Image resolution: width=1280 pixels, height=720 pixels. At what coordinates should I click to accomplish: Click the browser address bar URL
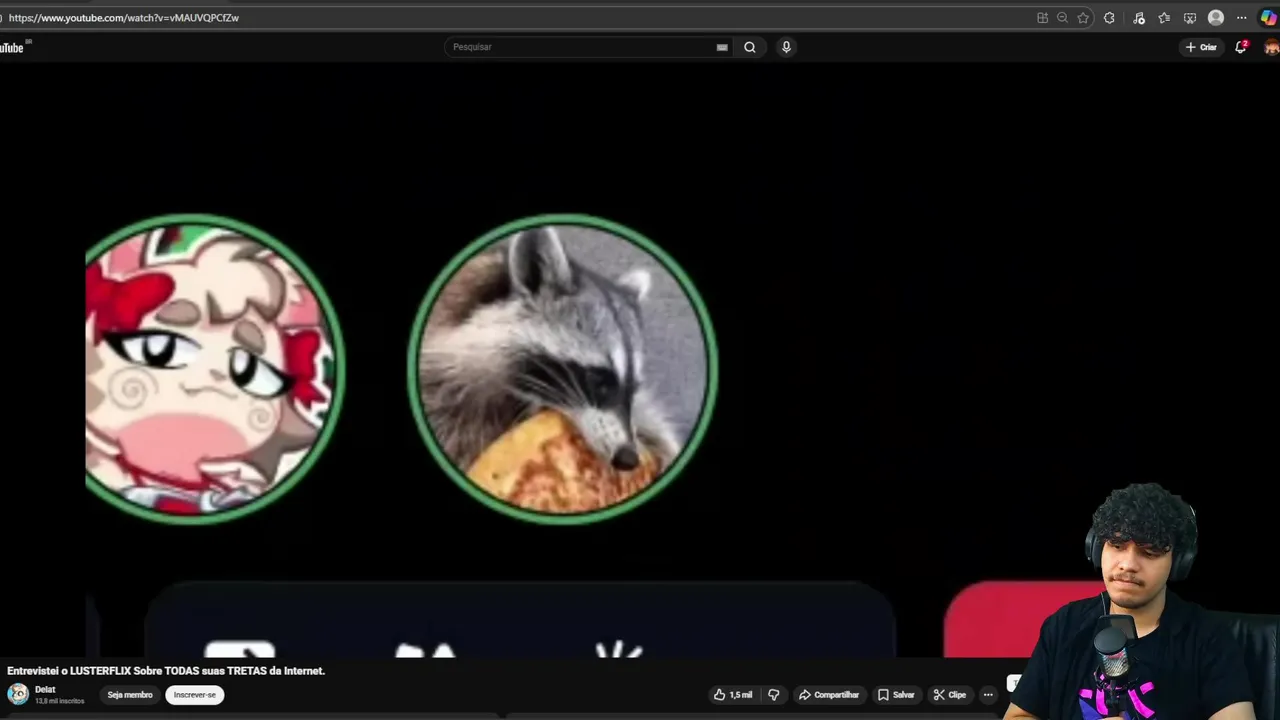click(x=124, y=18)
